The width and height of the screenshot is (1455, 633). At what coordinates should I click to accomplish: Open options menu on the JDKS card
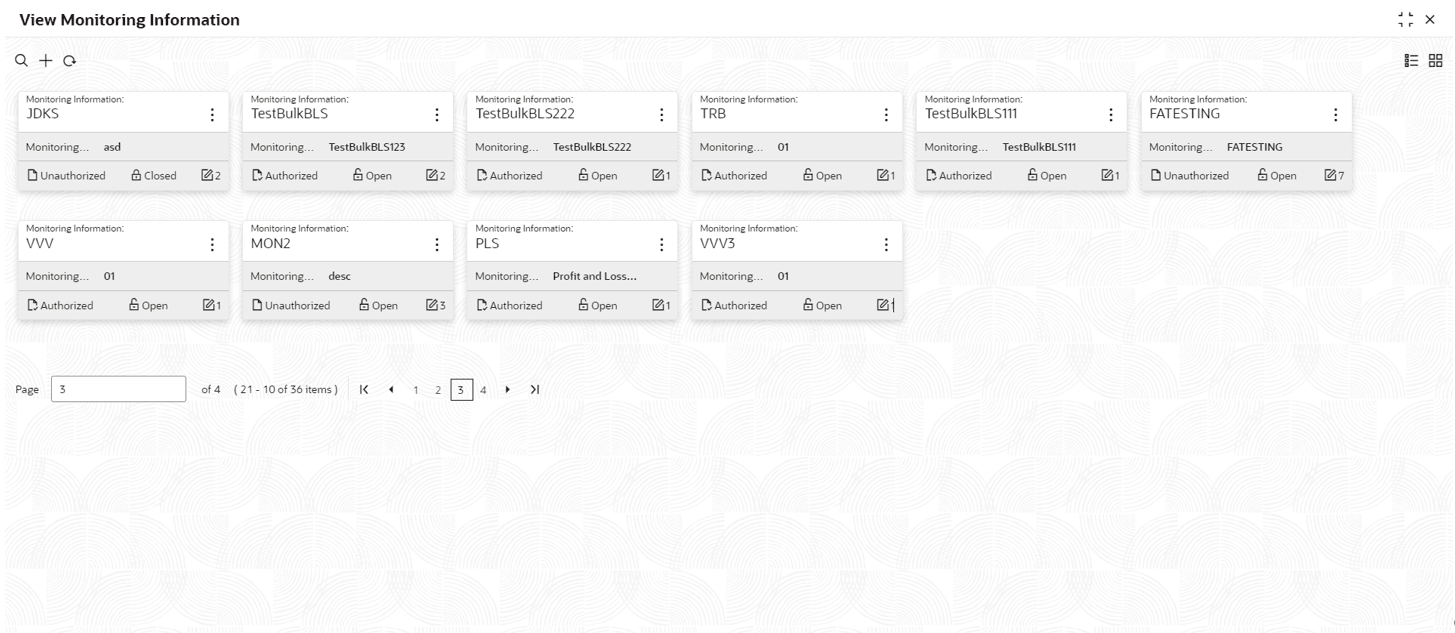(x=212, y=114)
